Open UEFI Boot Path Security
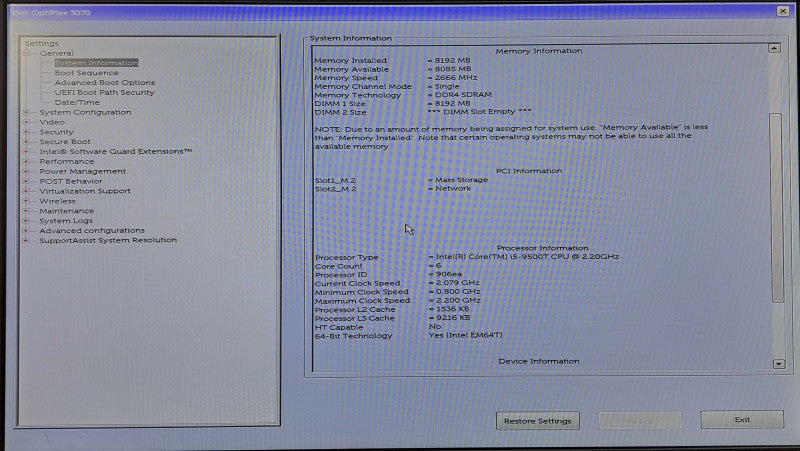This screenshot has height=451, width=800. tap(104, 92)
